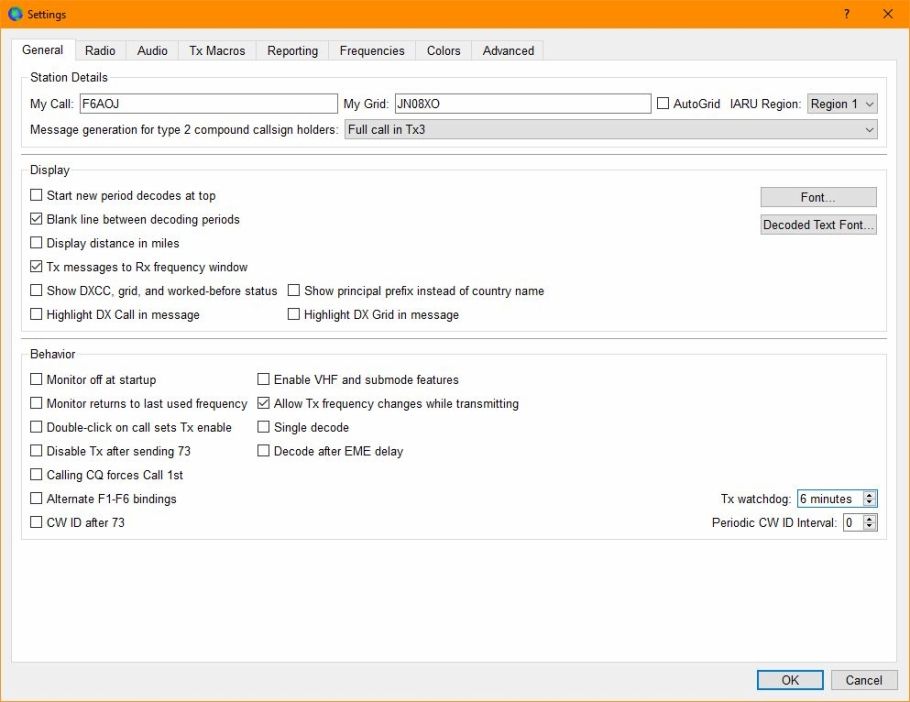Viewport: 910px width, 702px height.
Task: Click the question mark help button
Action: pos(846,14)
